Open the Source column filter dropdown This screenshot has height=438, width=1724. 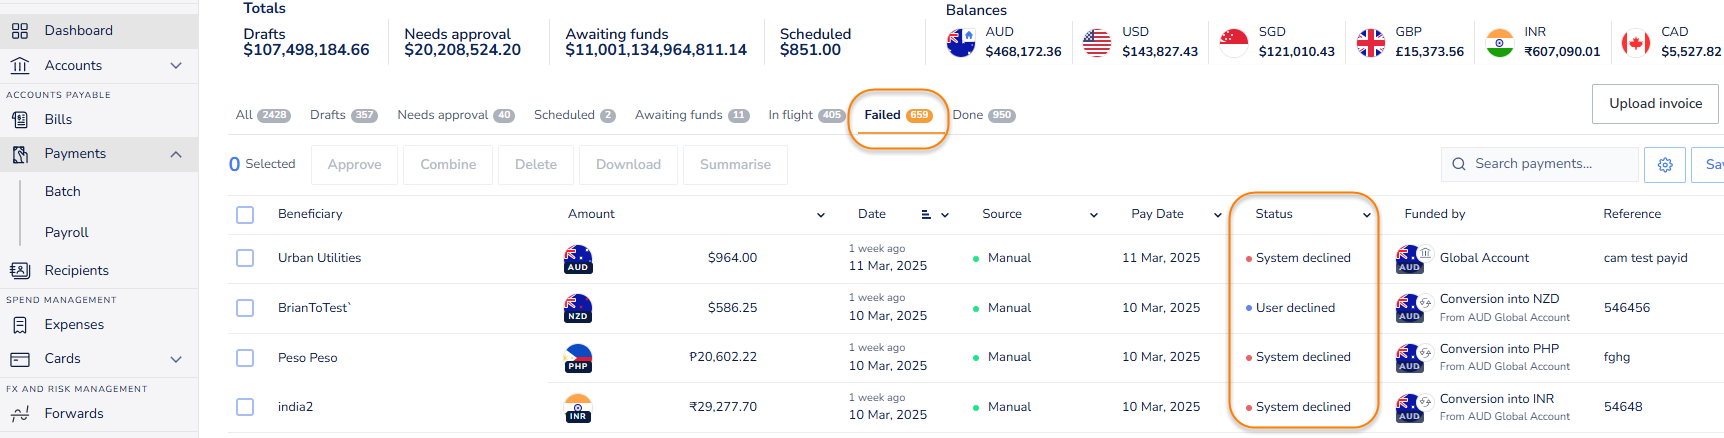click(1093, 215)
